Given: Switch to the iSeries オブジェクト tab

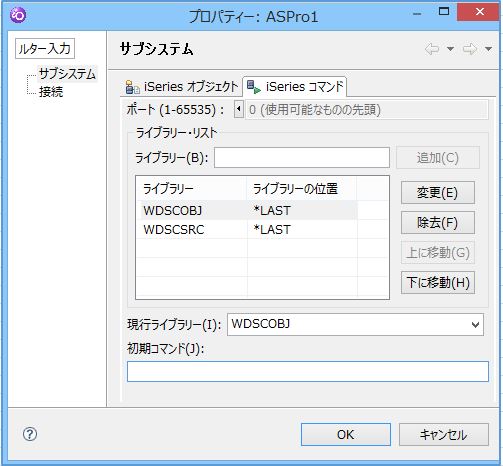Looking at the screenshot, I should [182, 87].
